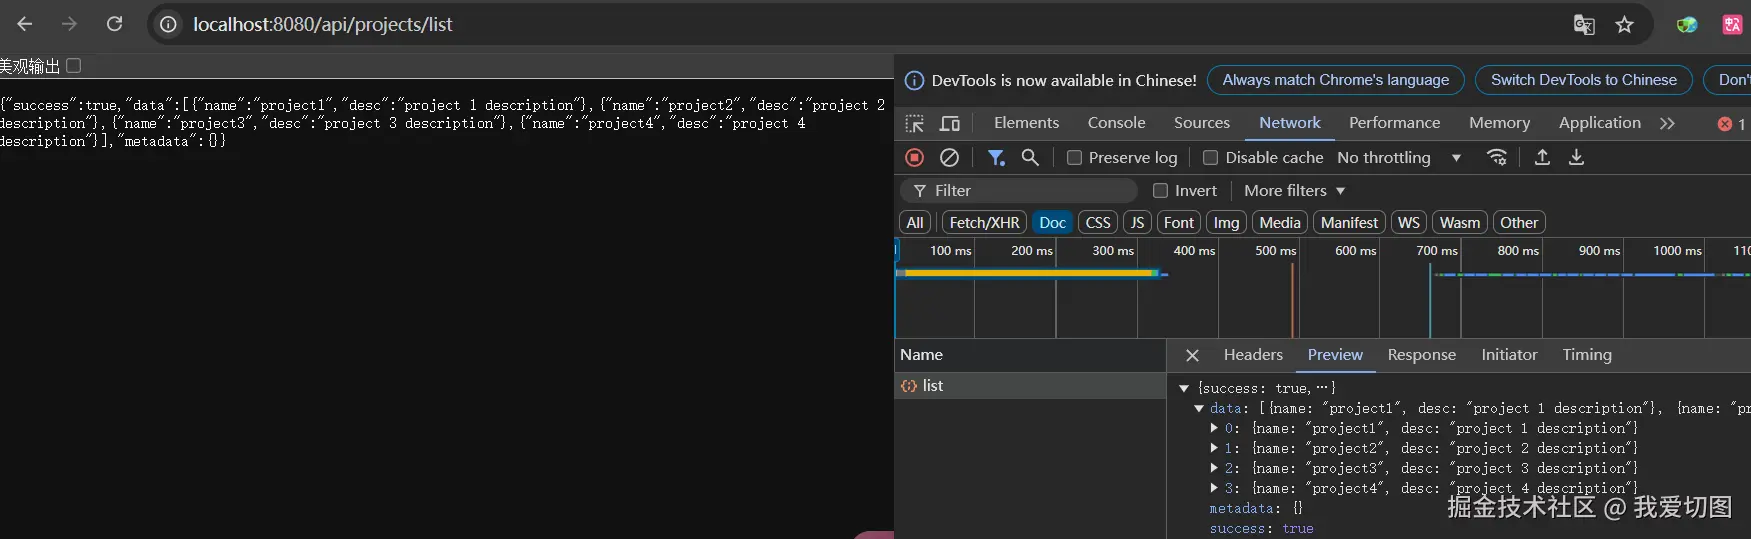This screenshot has width=1751, height=539.
Task: Reload the current page
Action: point(115,24)
